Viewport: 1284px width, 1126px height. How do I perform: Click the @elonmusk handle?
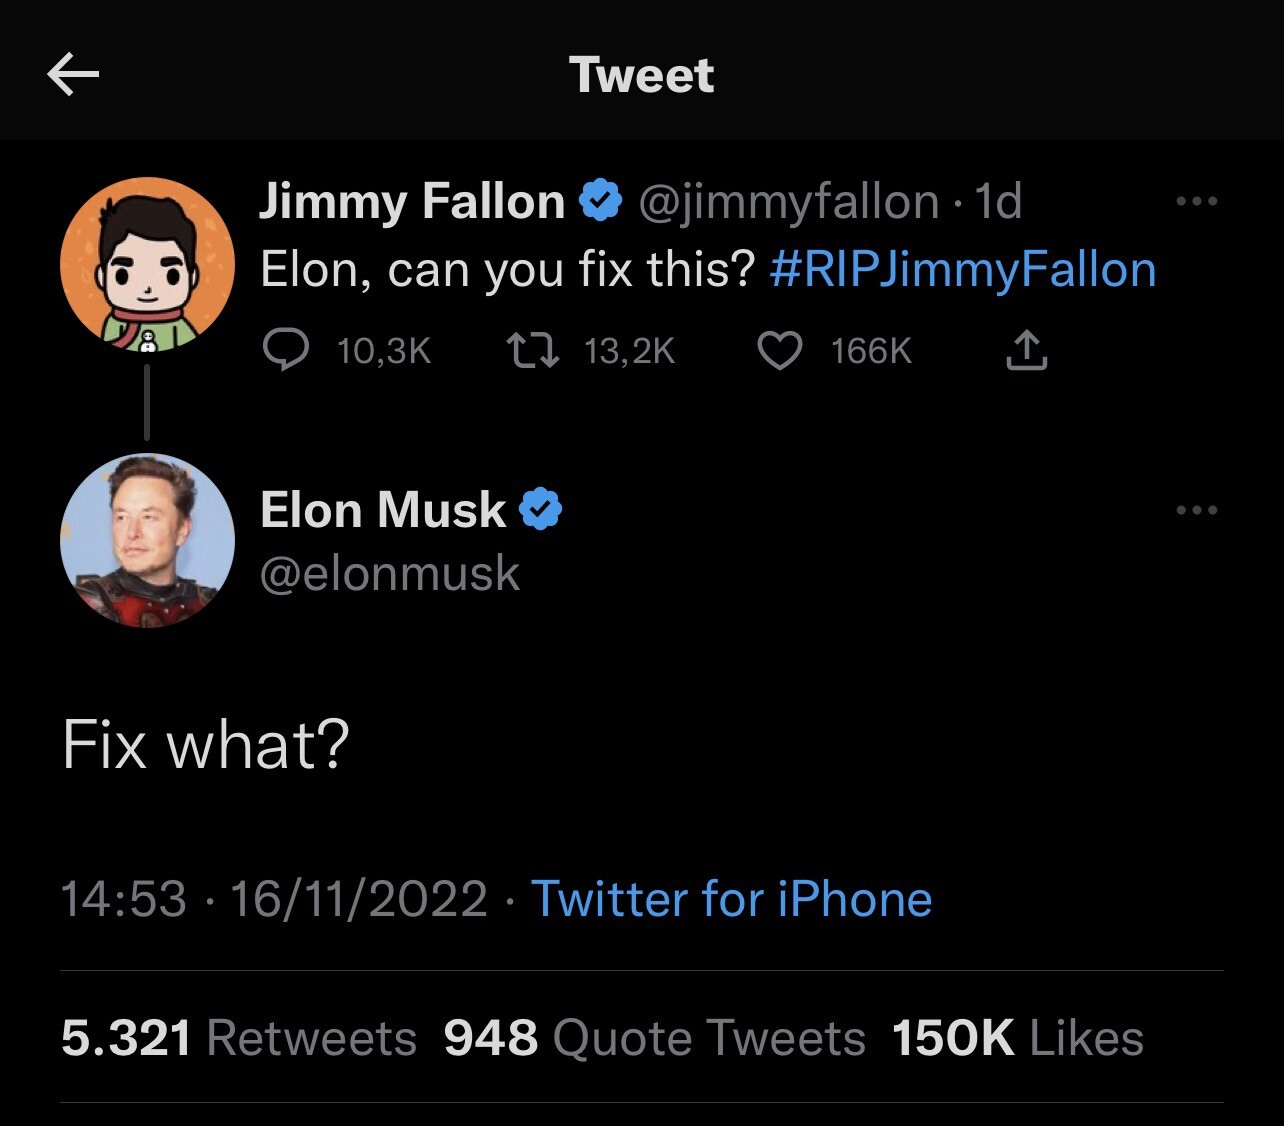tap(390, 574)
